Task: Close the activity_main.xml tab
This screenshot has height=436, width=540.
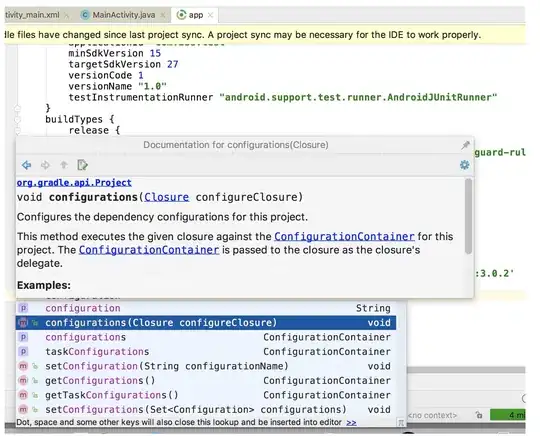Action: 67,15
